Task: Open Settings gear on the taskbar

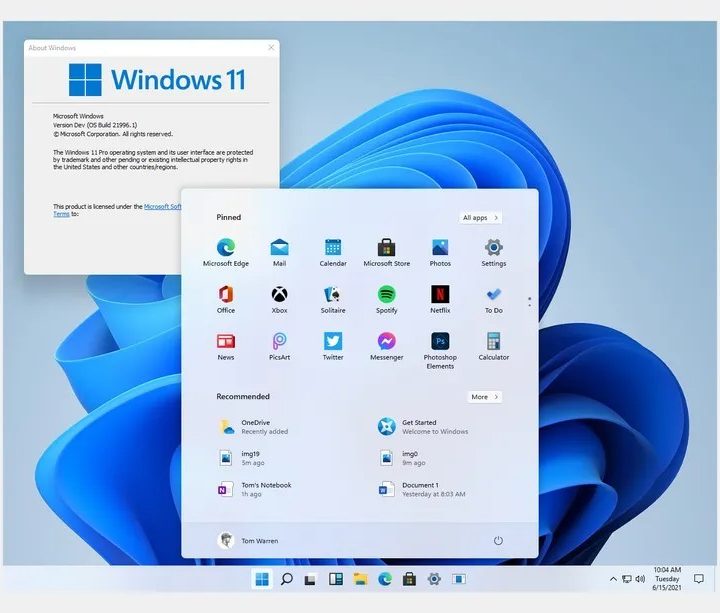Action: pos(434,579)
